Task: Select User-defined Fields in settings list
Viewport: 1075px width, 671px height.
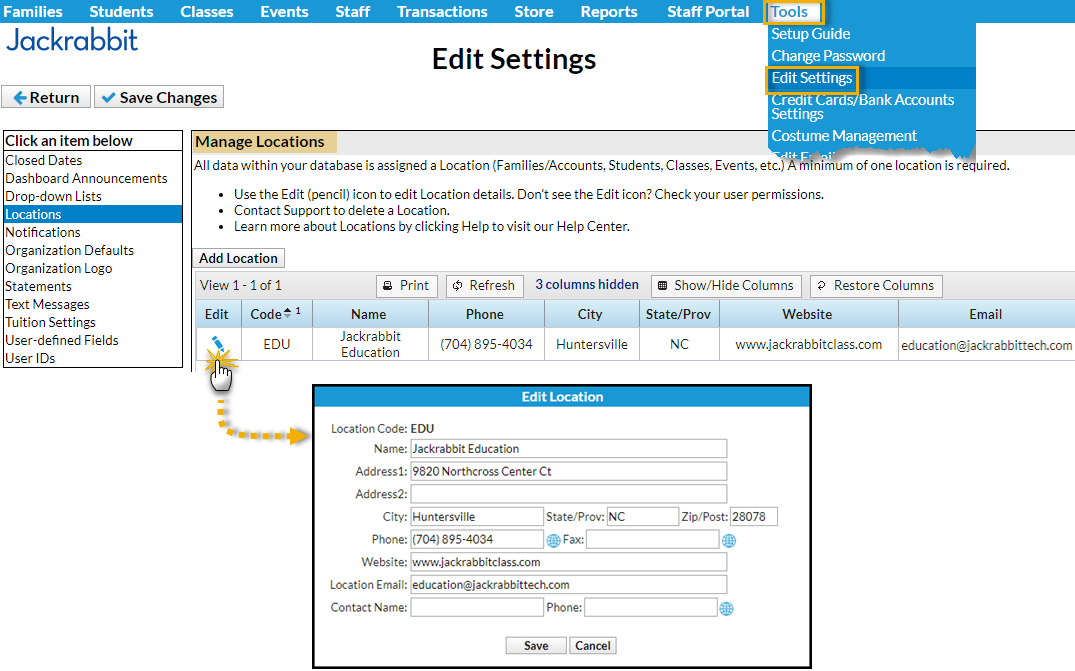Action: [x=93, y=340]
